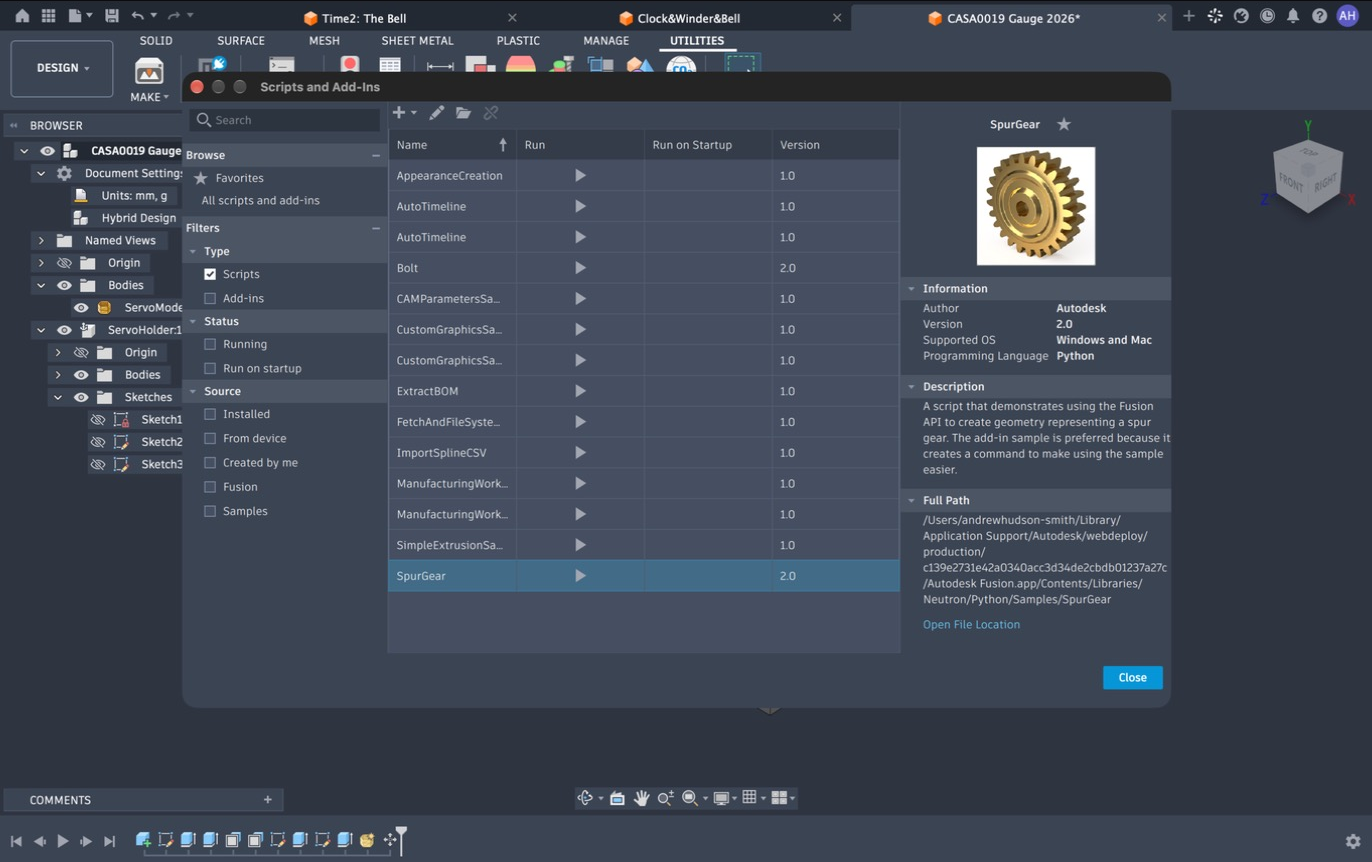Select the pan hand tool in navigation bar
The width and height of the screenshot is (1372, 862).
pos(641,798)
